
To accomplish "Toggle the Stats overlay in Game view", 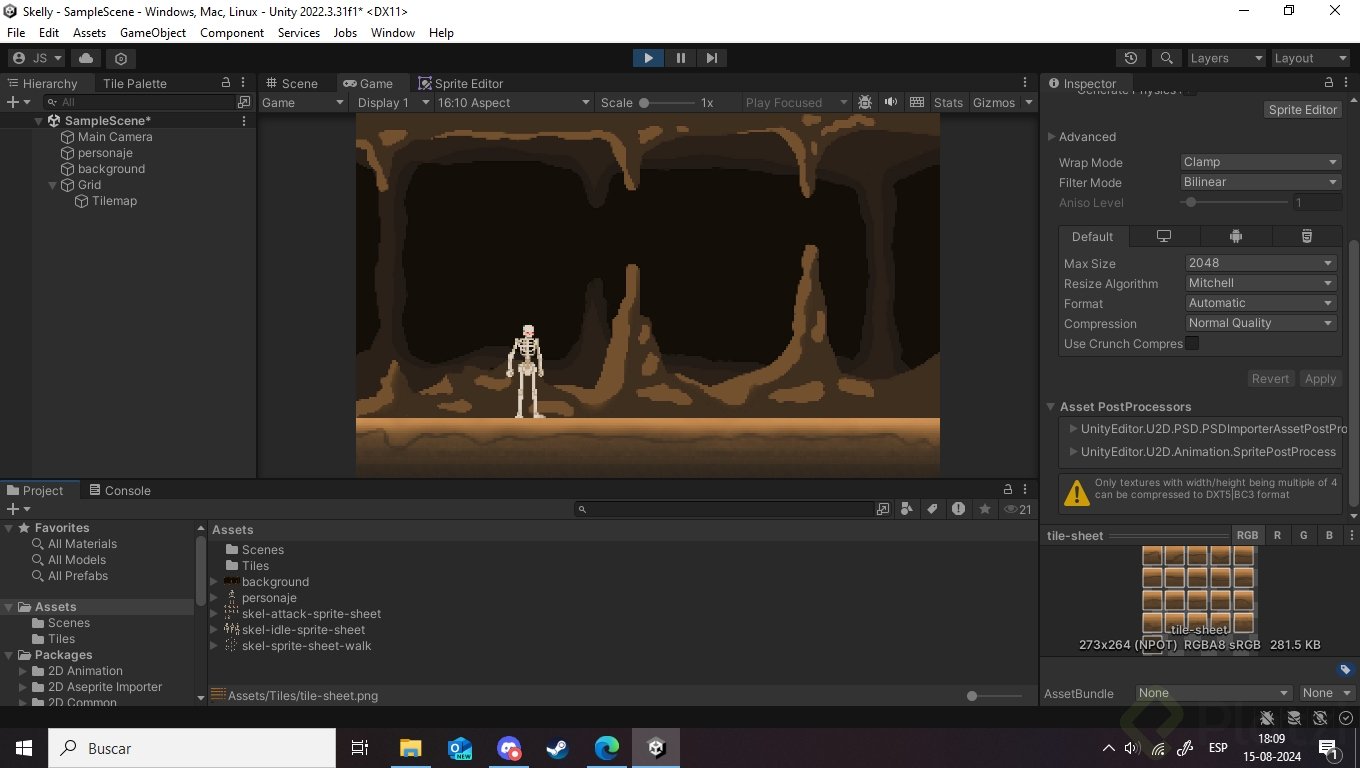I will tap(948, 102).
